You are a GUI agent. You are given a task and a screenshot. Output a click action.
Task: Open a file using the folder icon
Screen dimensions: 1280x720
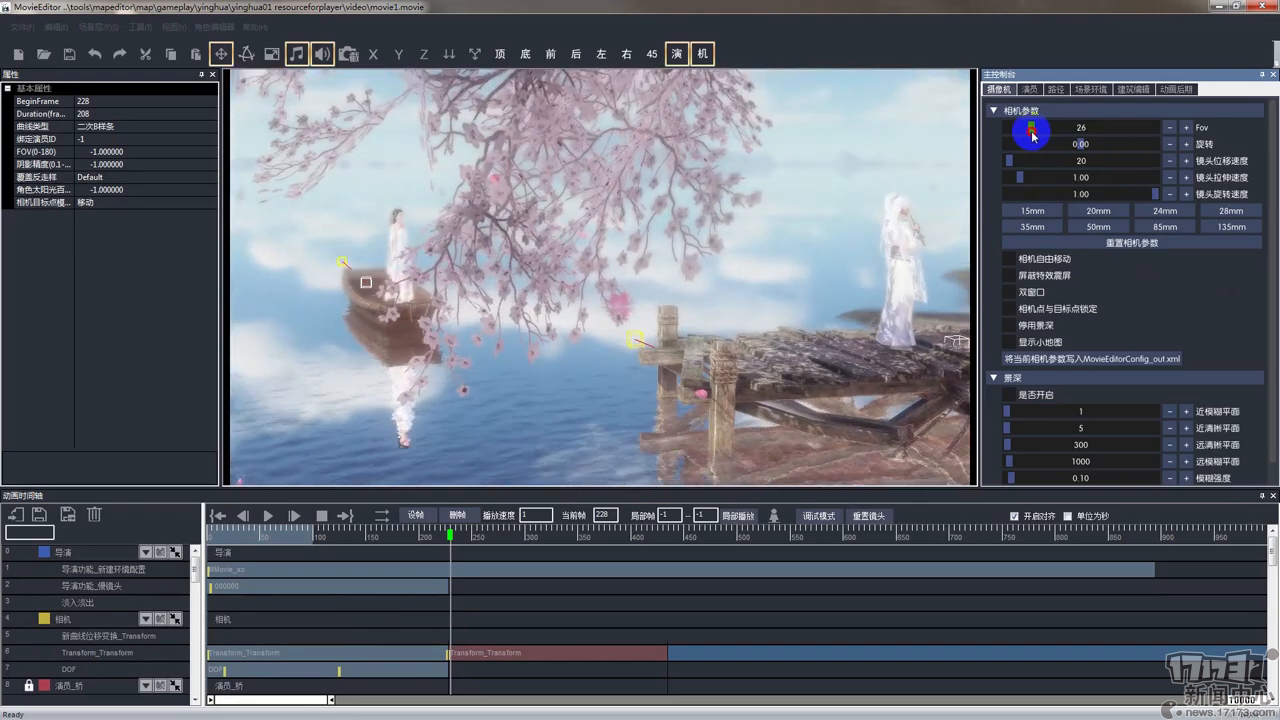tap(44, 54)
